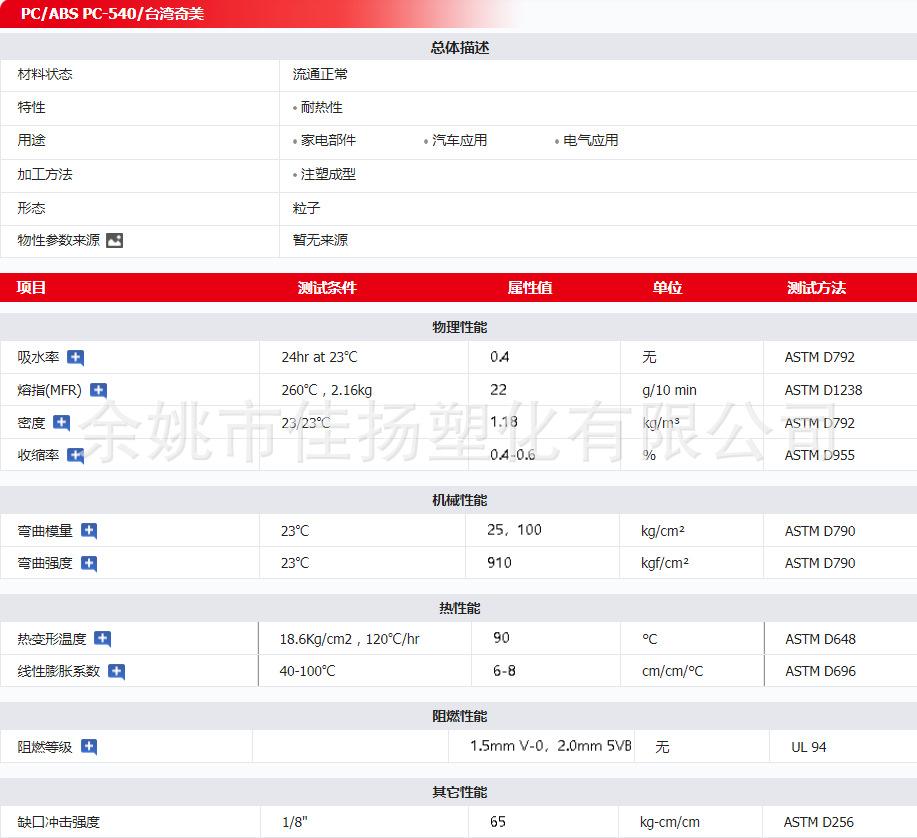This screenshot has width=917, height=838.
Task: Click the plus icon beside 密度
Action: click(x=61, y=423)
